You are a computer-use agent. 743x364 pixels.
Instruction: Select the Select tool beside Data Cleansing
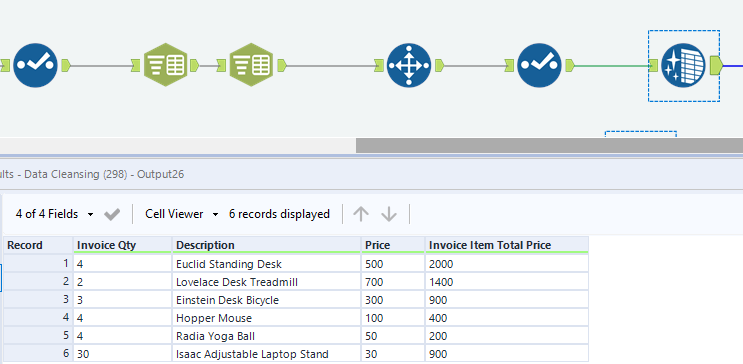[x=539, y=65]
